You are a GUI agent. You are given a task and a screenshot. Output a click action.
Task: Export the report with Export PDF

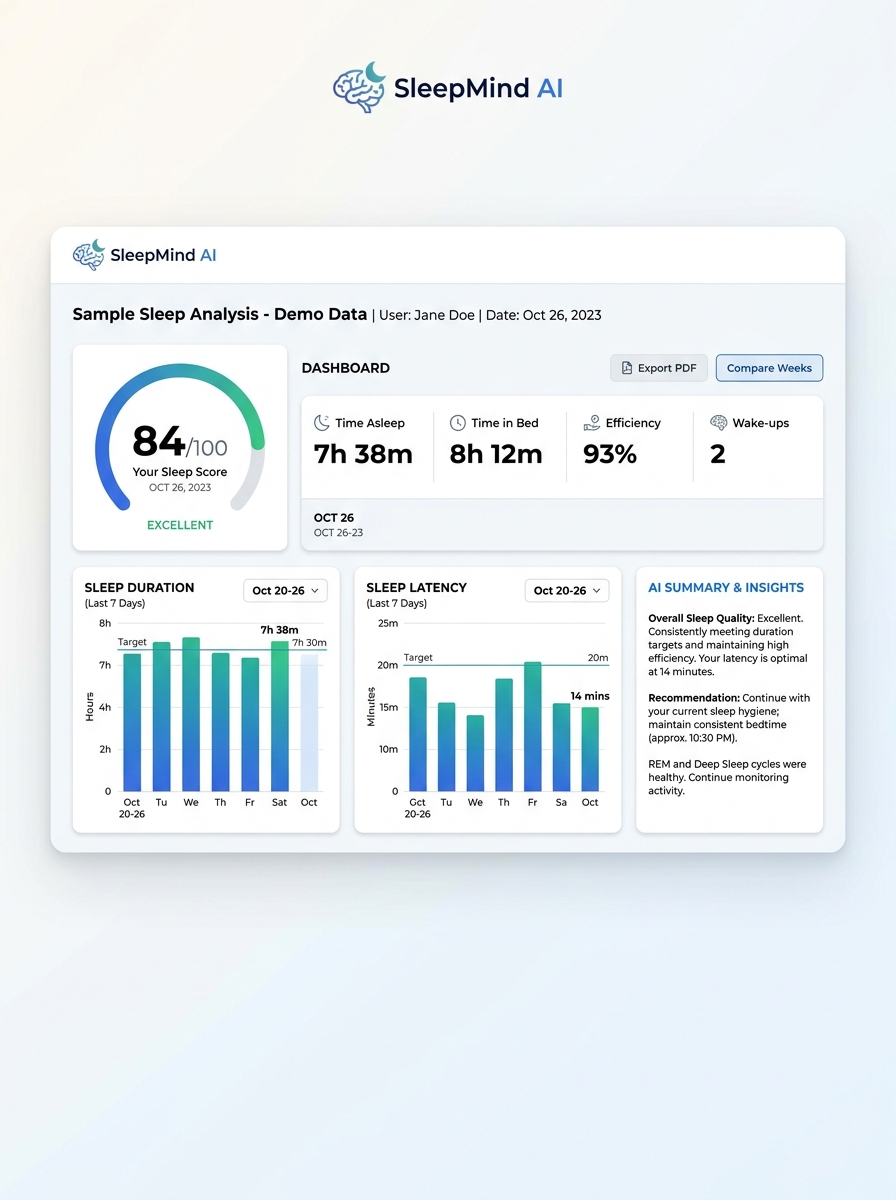point(659,368)
